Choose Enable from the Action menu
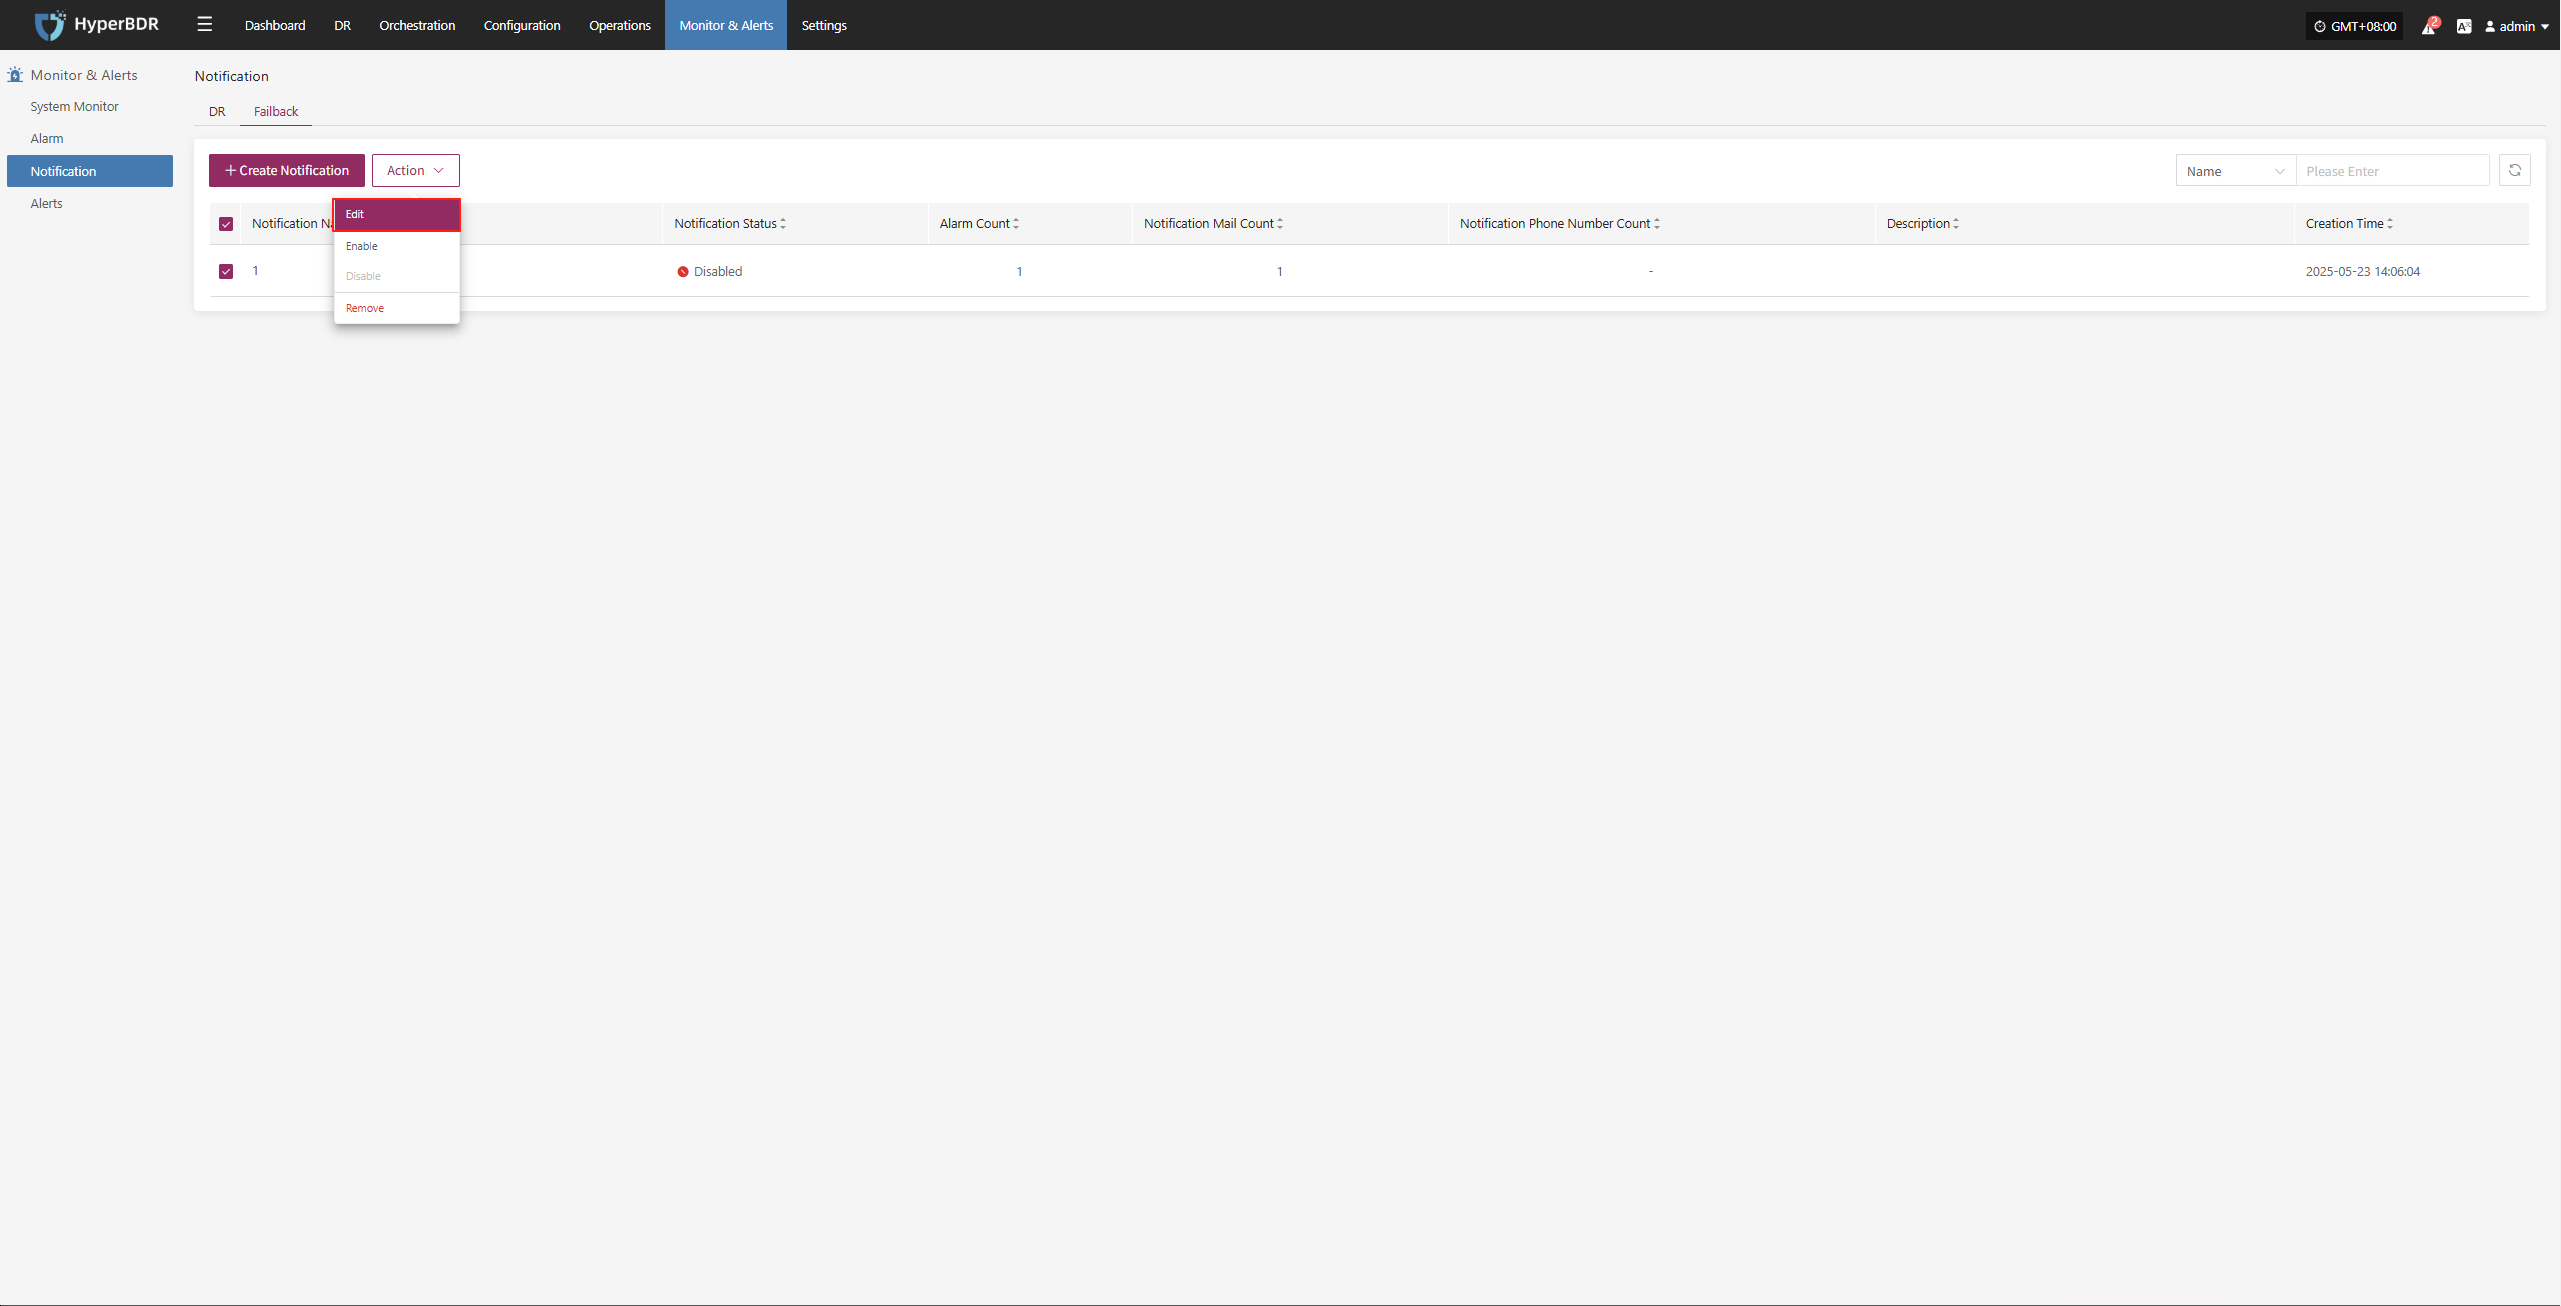 coord(397,246)
